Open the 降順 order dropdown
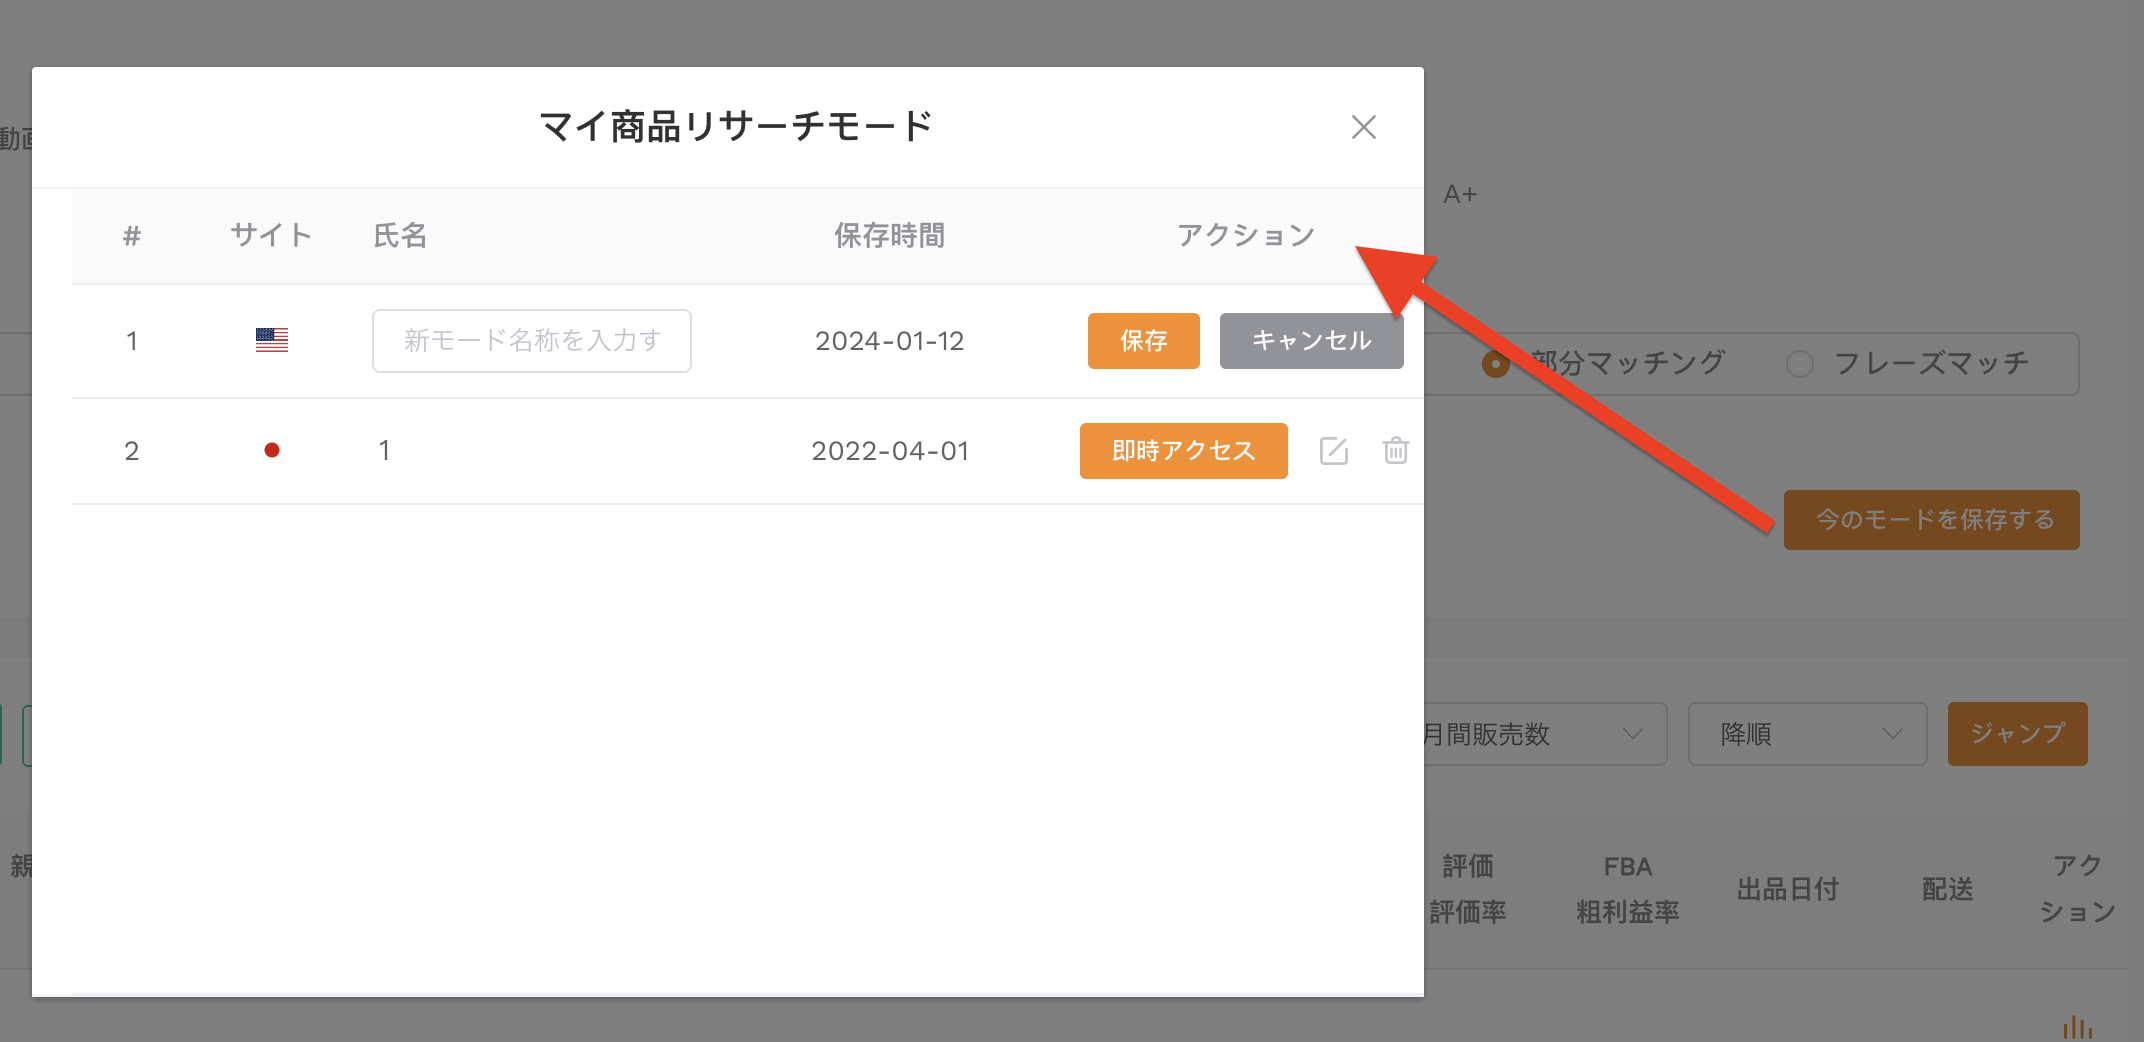Screen dimensions: 2144x1042 click(x=1807, y=734)
